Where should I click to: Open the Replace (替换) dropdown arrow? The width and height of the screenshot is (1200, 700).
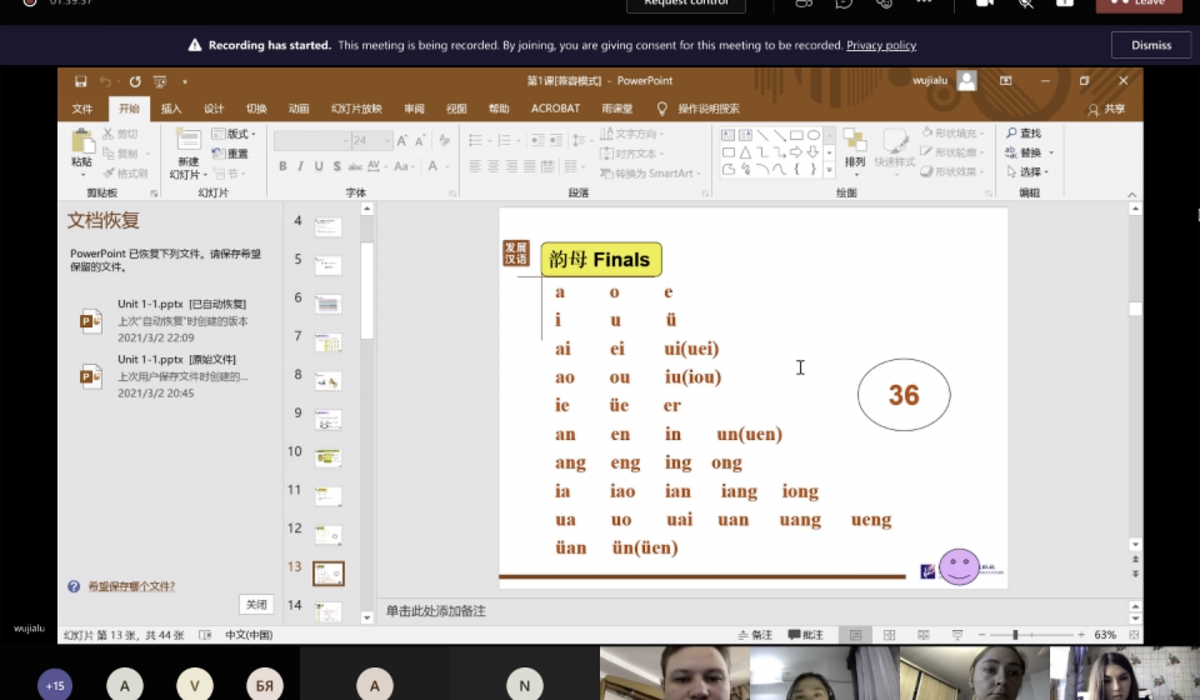[x=1051, y=153]
